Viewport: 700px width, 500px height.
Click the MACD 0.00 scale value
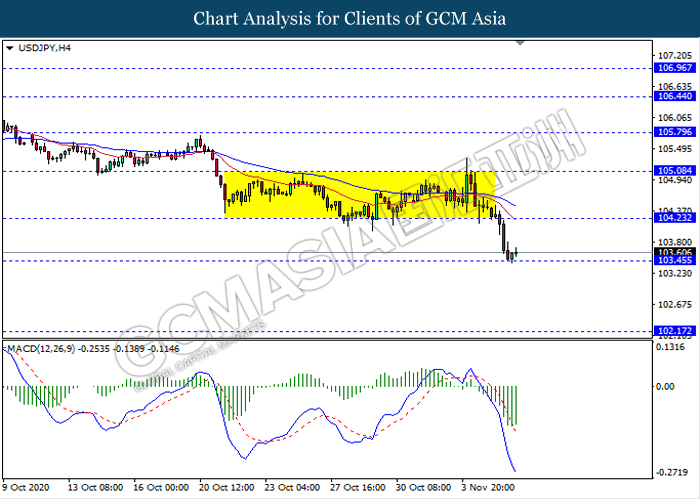pos(665,387)
